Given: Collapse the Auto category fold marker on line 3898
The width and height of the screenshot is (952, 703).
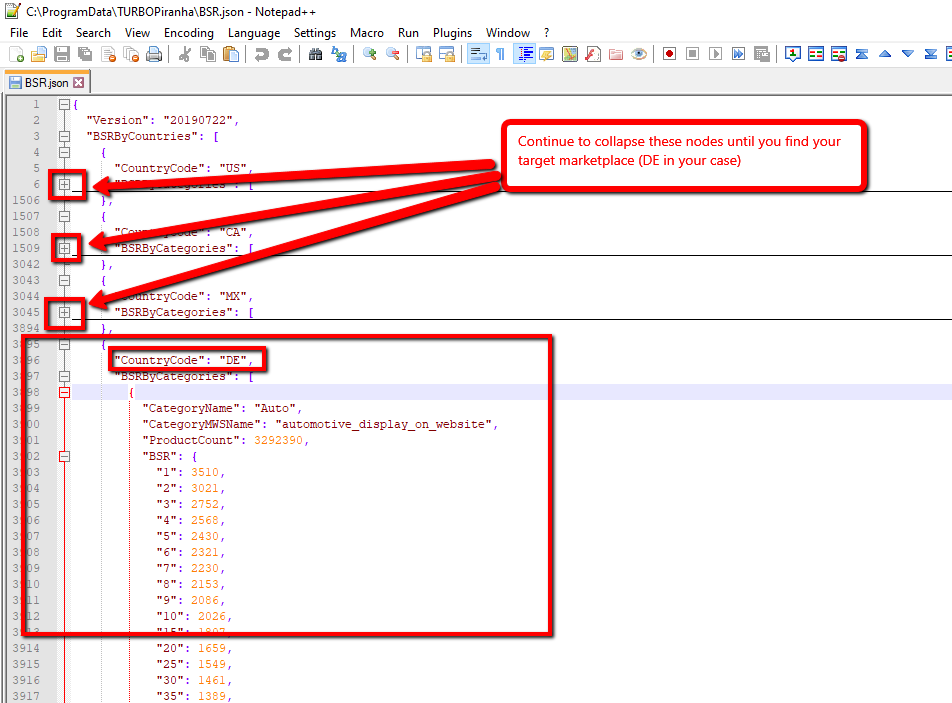Looking at the screenshot, I should (64, 393).
